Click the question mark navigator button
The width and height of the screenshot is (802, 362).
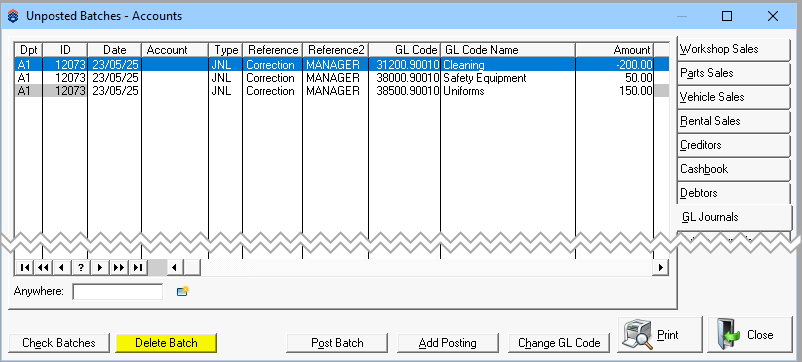tap(81, 267)
